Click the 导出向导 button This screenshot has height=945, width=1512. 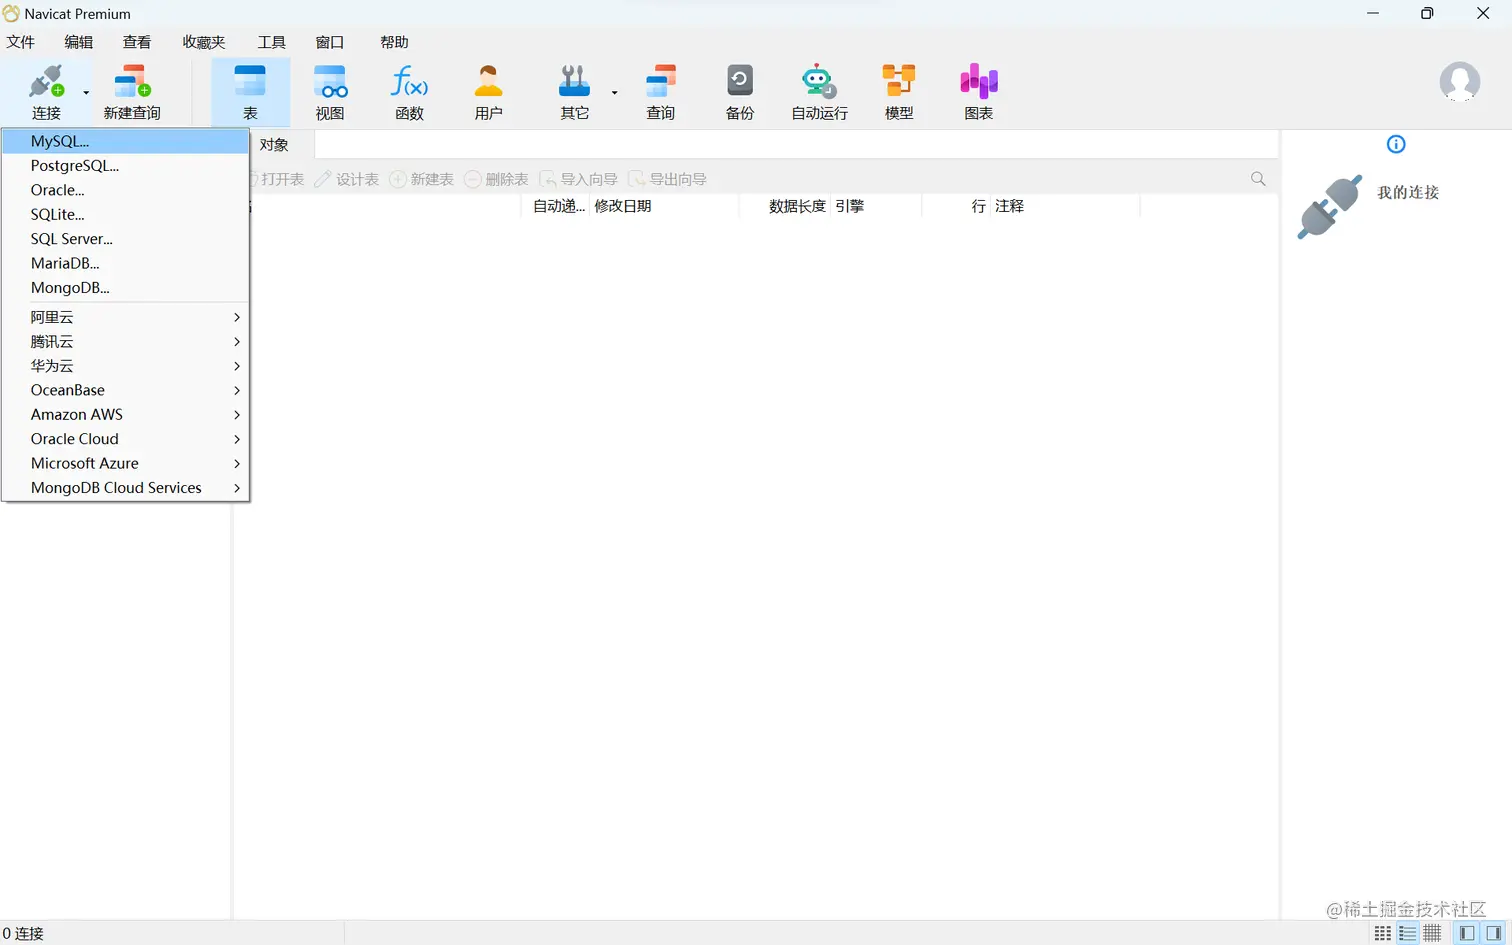click(x=667, y=179)
